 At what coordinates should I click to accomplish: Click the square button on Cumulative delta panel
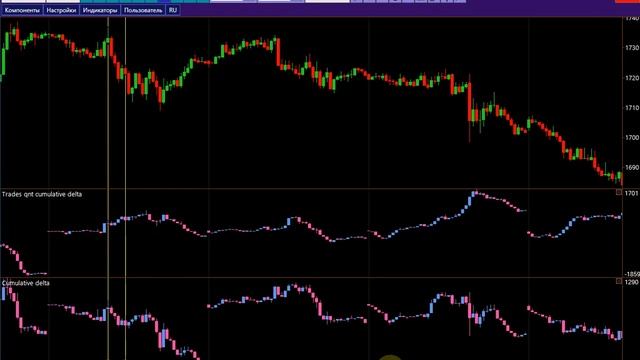pos(619,281)
